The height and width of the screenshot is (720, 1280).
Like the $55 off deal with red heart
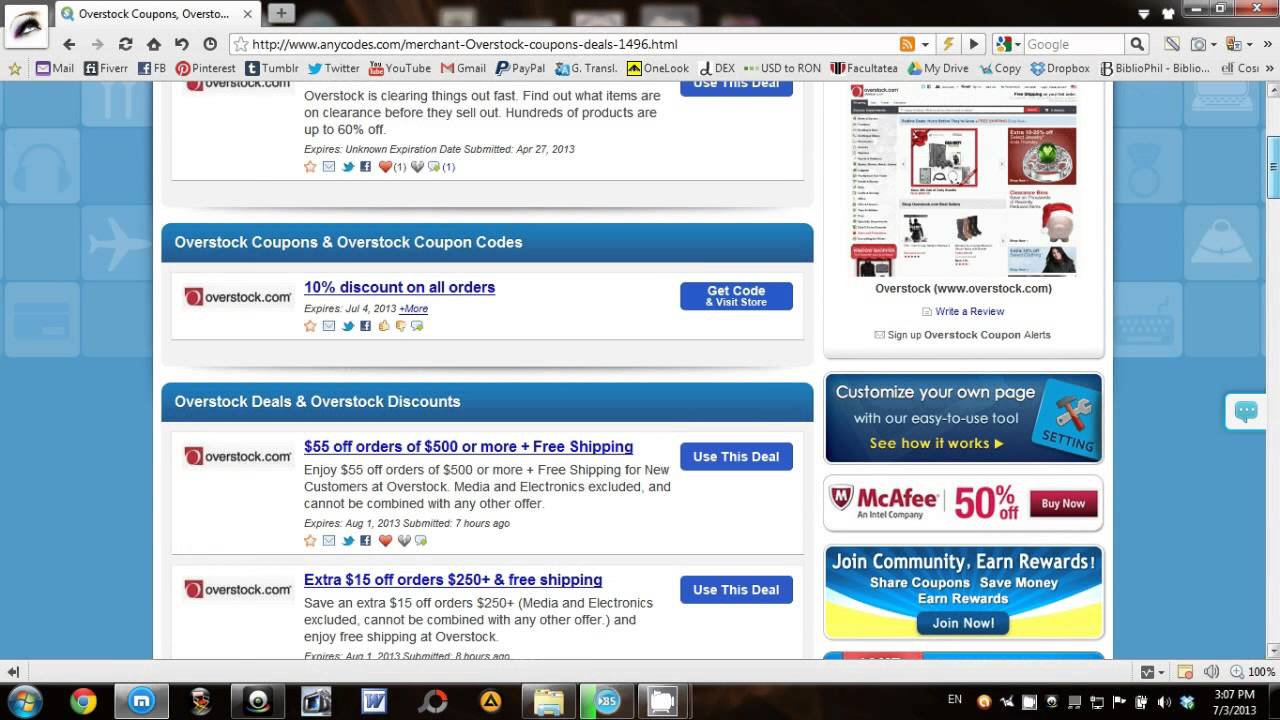coord(385,541)
